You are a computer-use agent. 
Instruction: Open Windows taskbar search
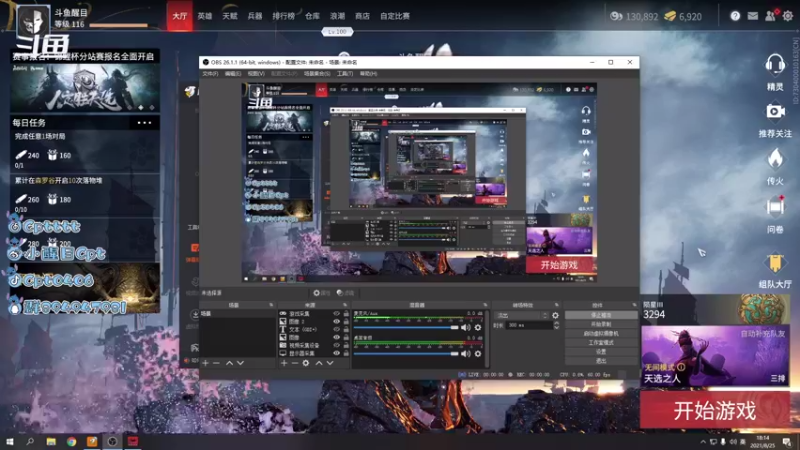pos(30,441)
